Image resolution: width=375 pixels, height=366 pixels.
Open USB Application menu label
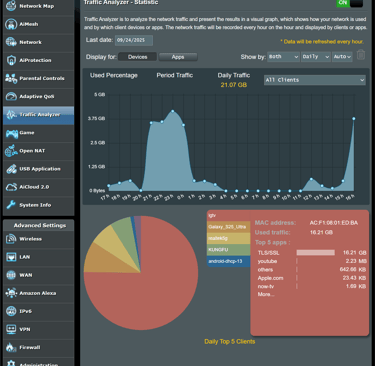[x=40, y=169]
